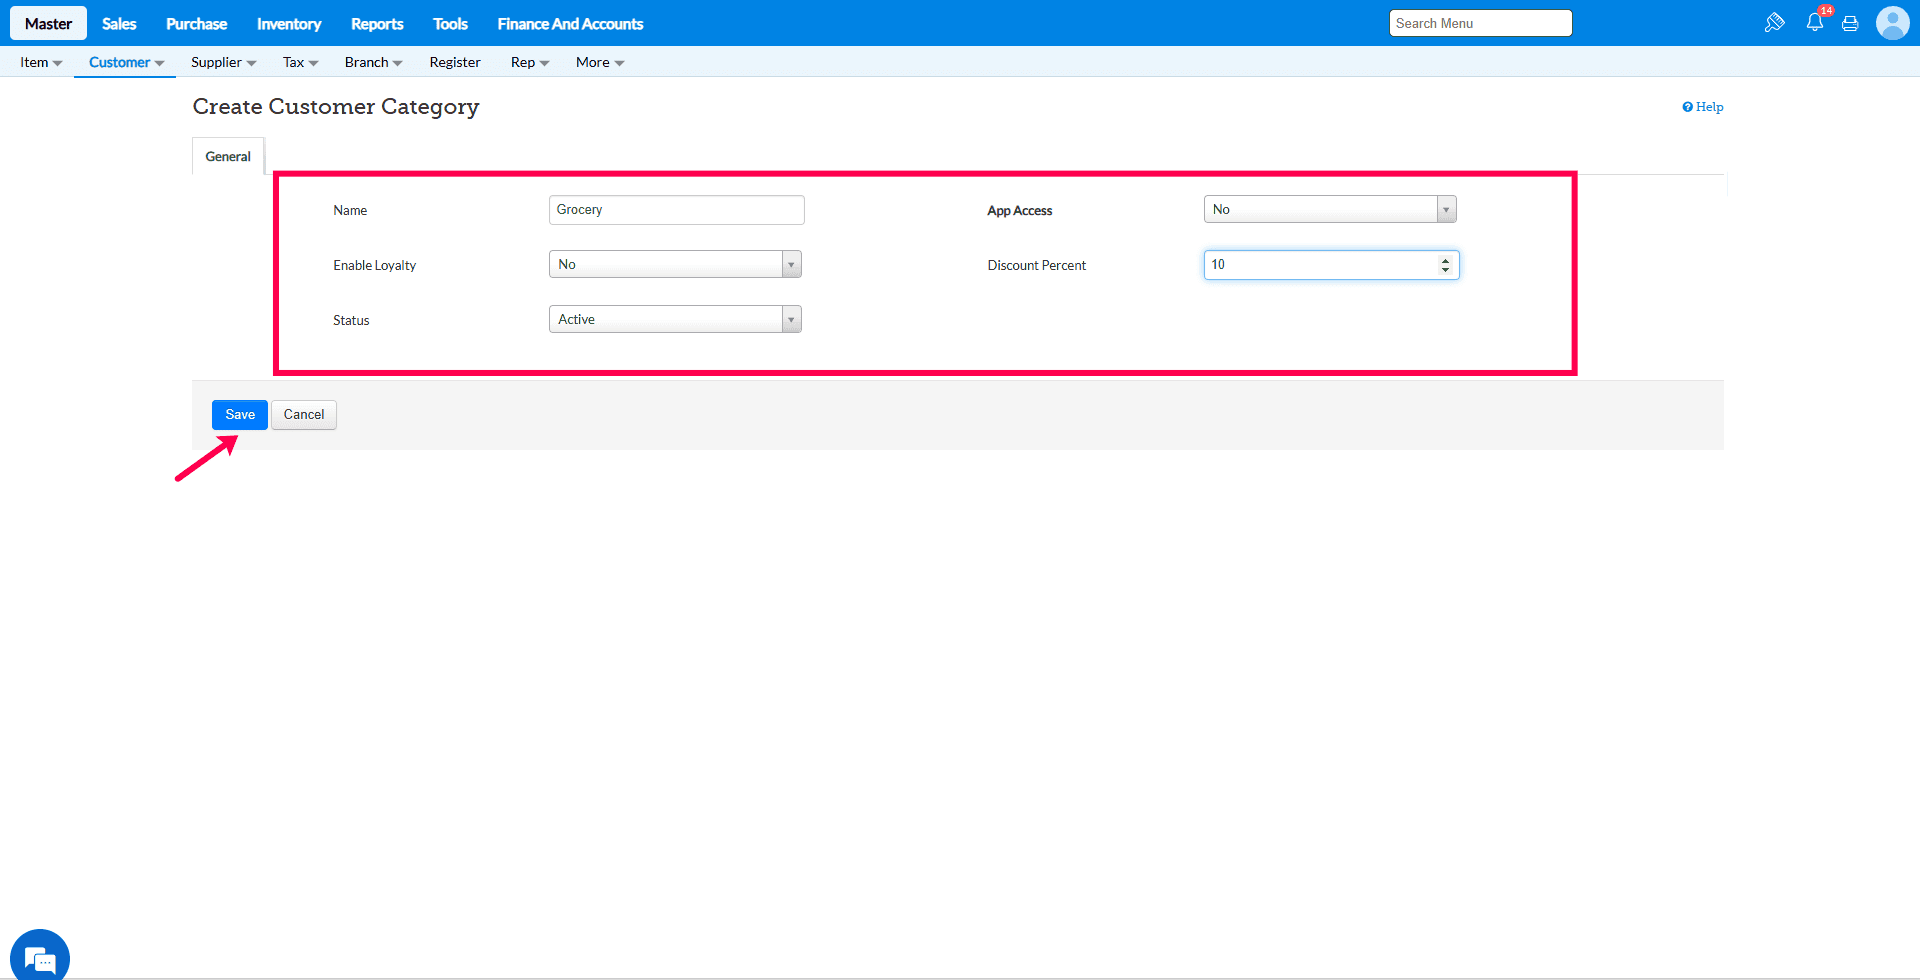Open the live chat bubble icon
This screenshot has height=980, width=1920.
pos(40,957)
